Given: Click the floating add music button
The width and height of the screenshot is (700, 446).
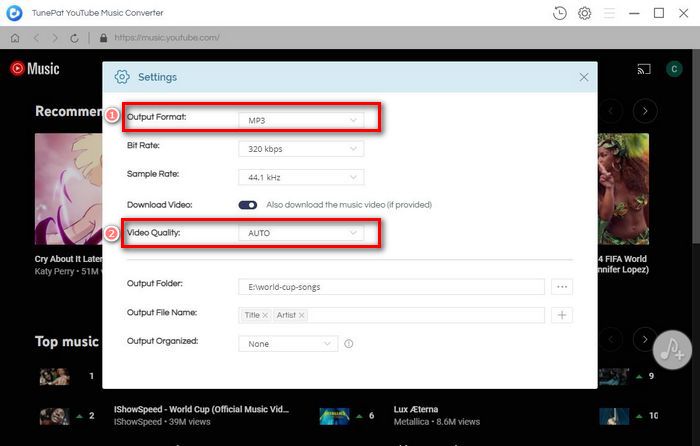Looking at the screenshot, I should (x=673, y=348).
